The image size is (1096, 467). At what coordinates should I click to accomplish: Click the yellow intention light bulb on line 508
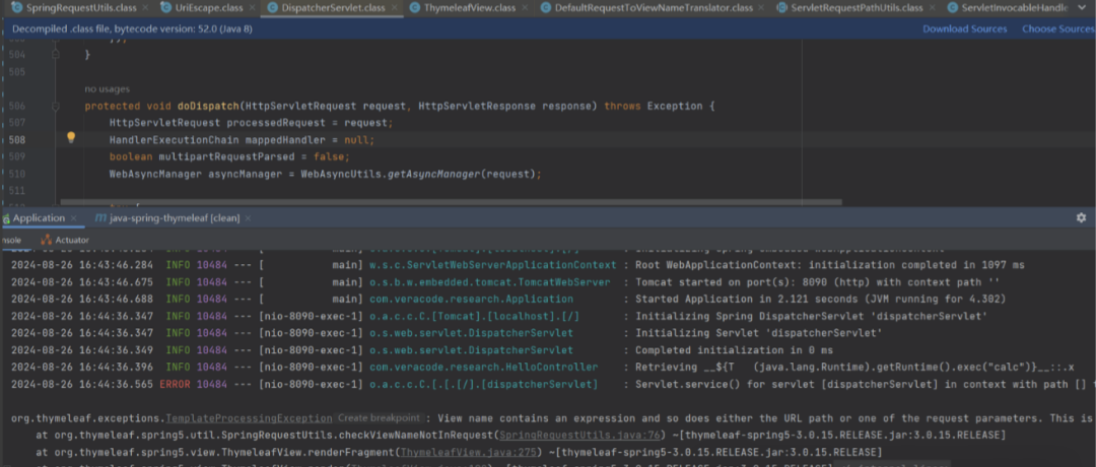pos(71,138)
